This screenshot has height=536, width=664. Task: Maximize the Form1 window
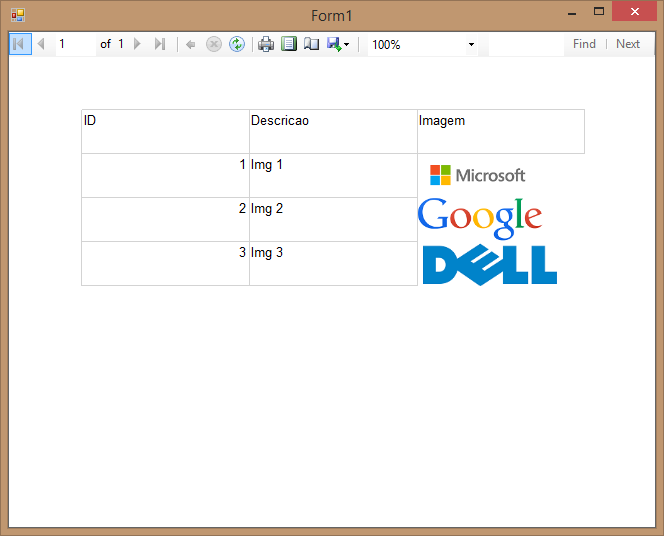[599, 12]
